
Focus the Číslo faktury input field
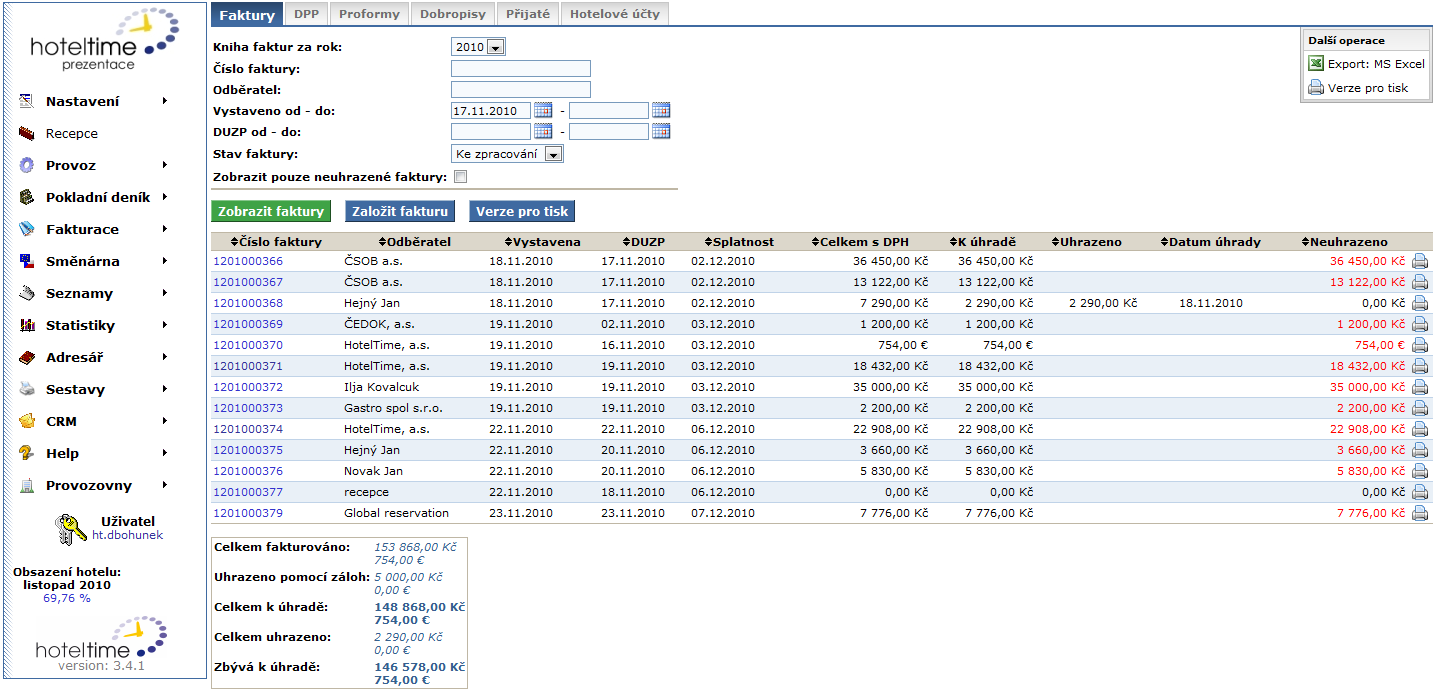(521, 68)
